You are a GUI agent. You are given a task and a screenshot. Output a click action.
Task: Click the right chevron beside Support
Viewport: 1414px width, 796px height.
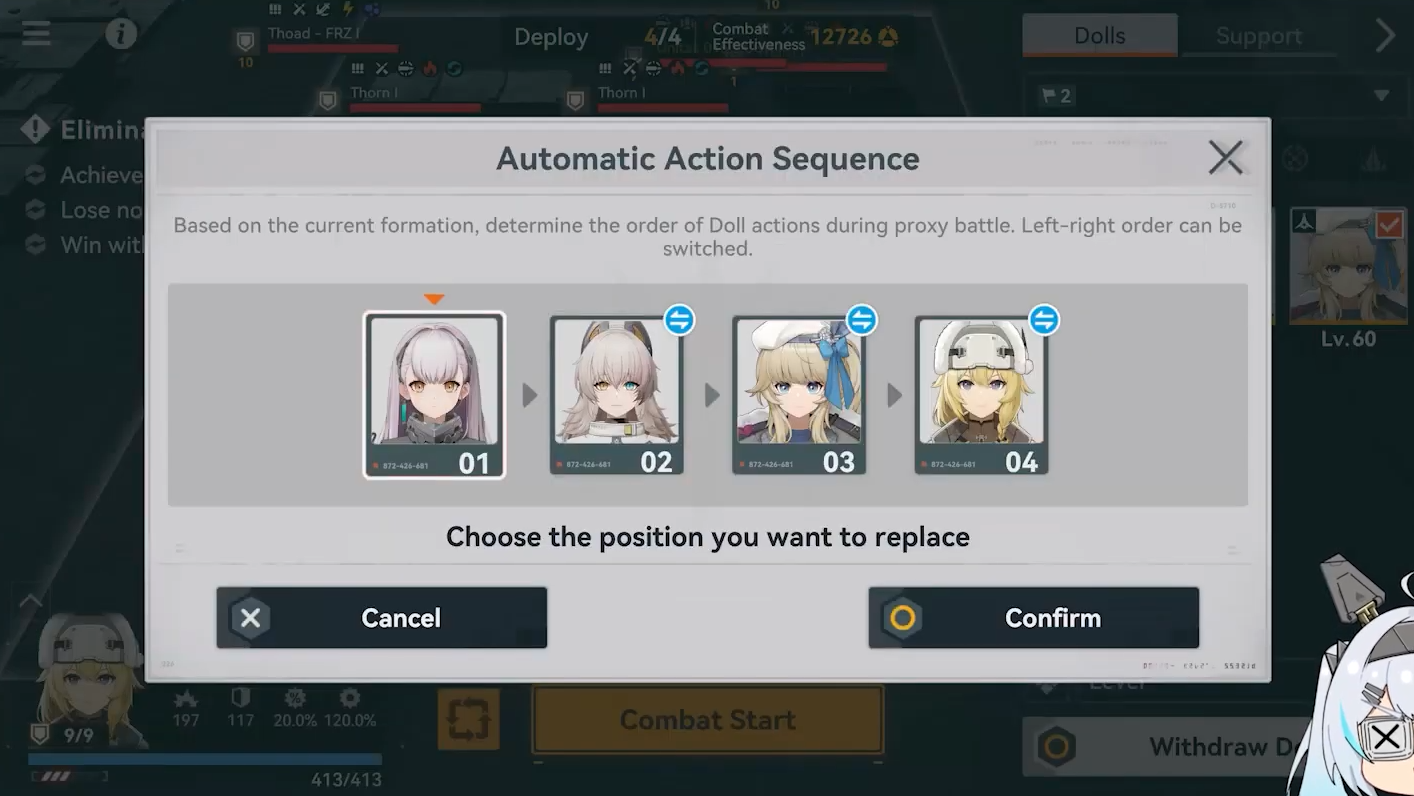(x=1385, y=36)
